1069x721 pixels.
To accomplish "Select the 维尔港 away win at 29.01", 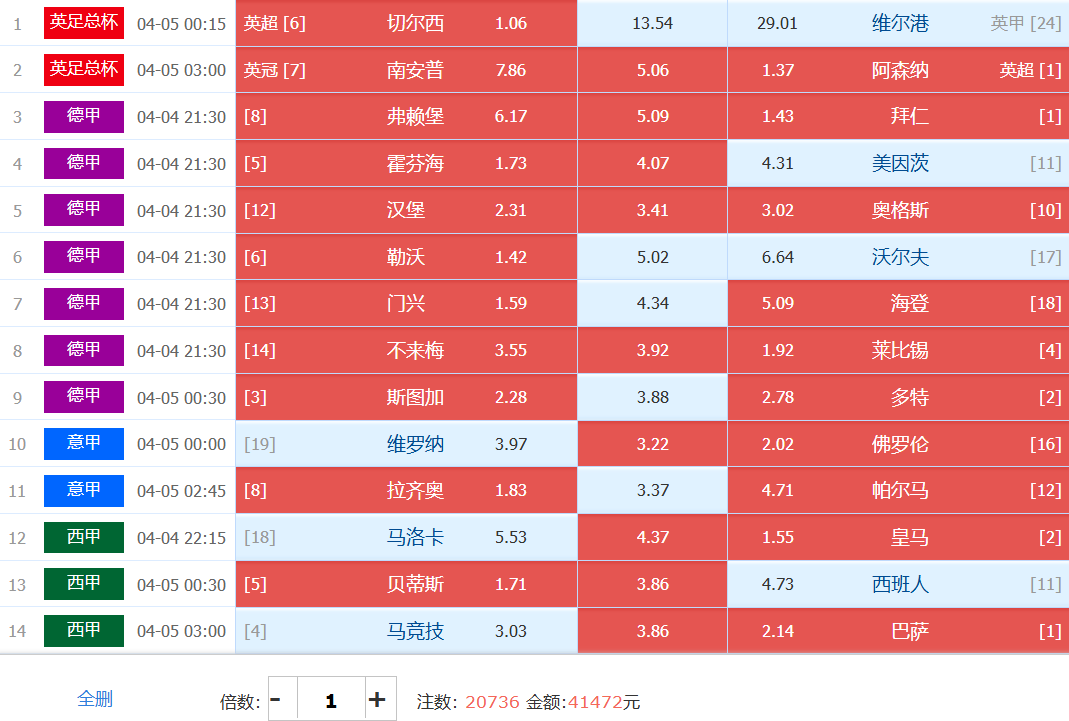I will (897, 23).
